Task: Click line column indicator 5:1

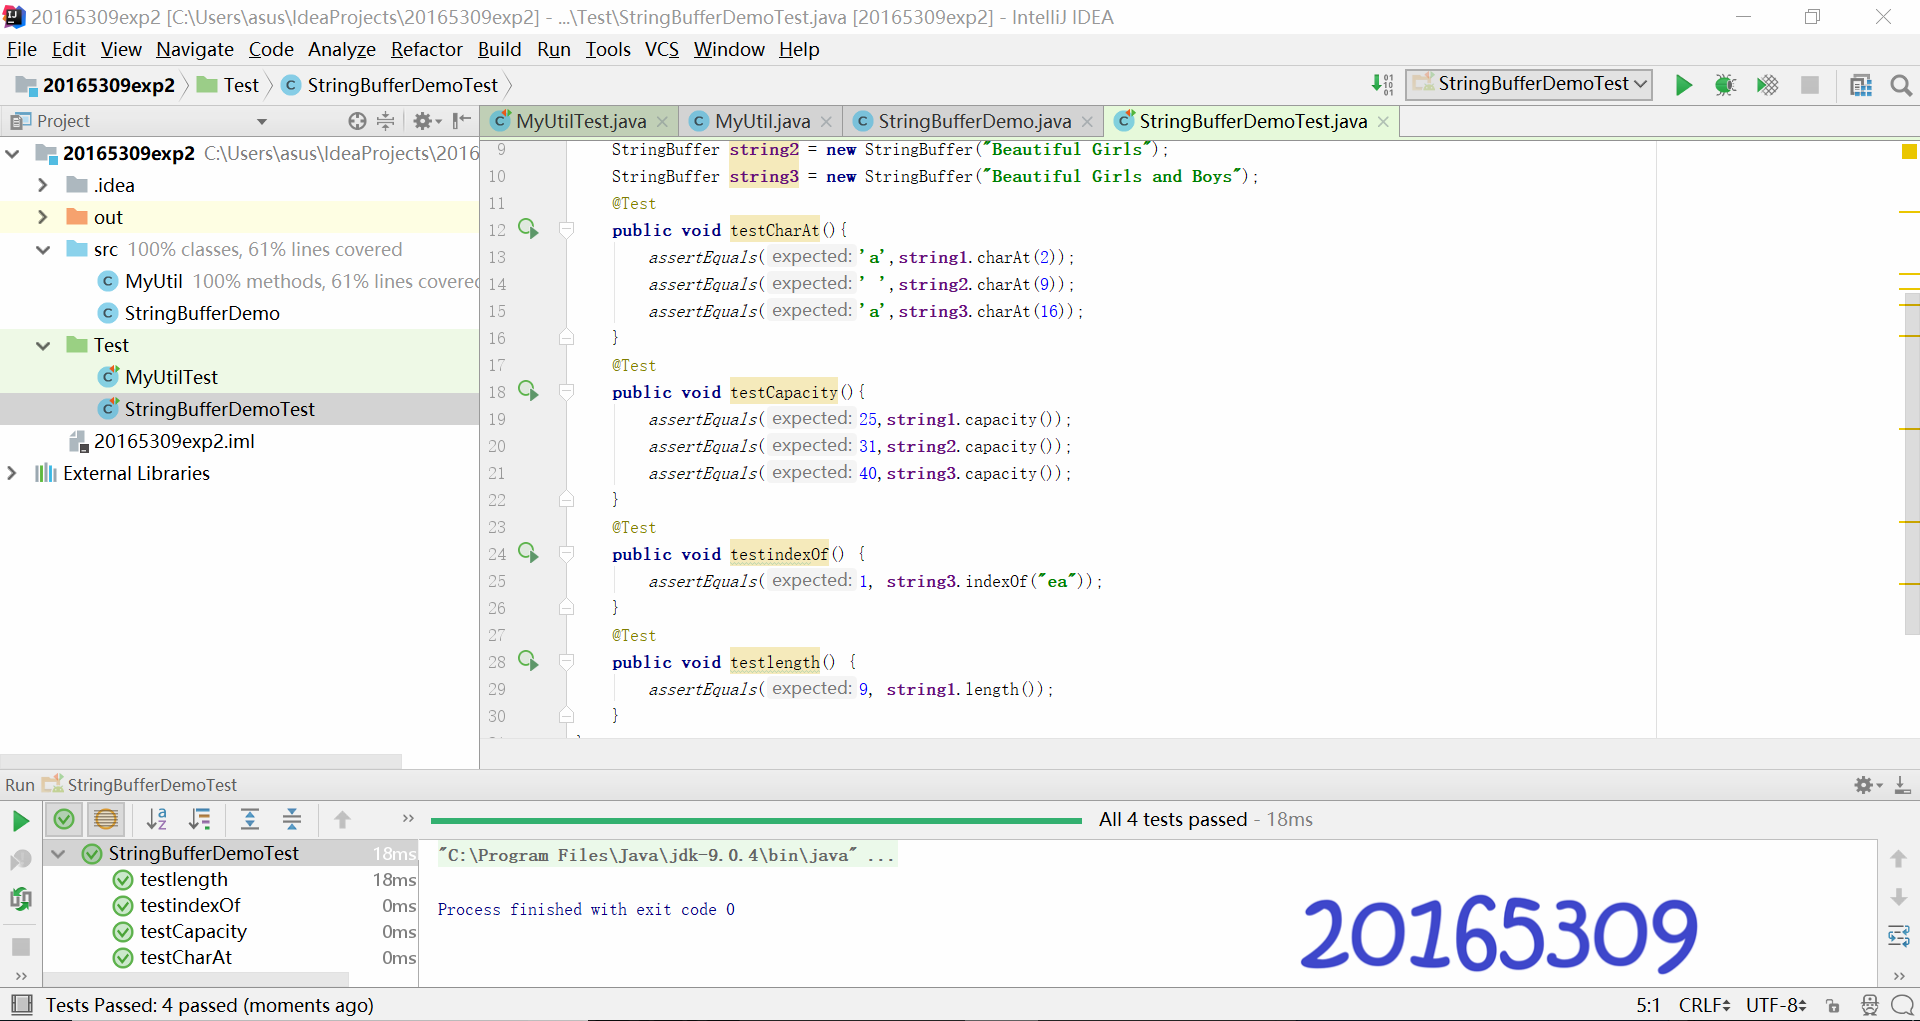Action: tap(1648, 1005)
